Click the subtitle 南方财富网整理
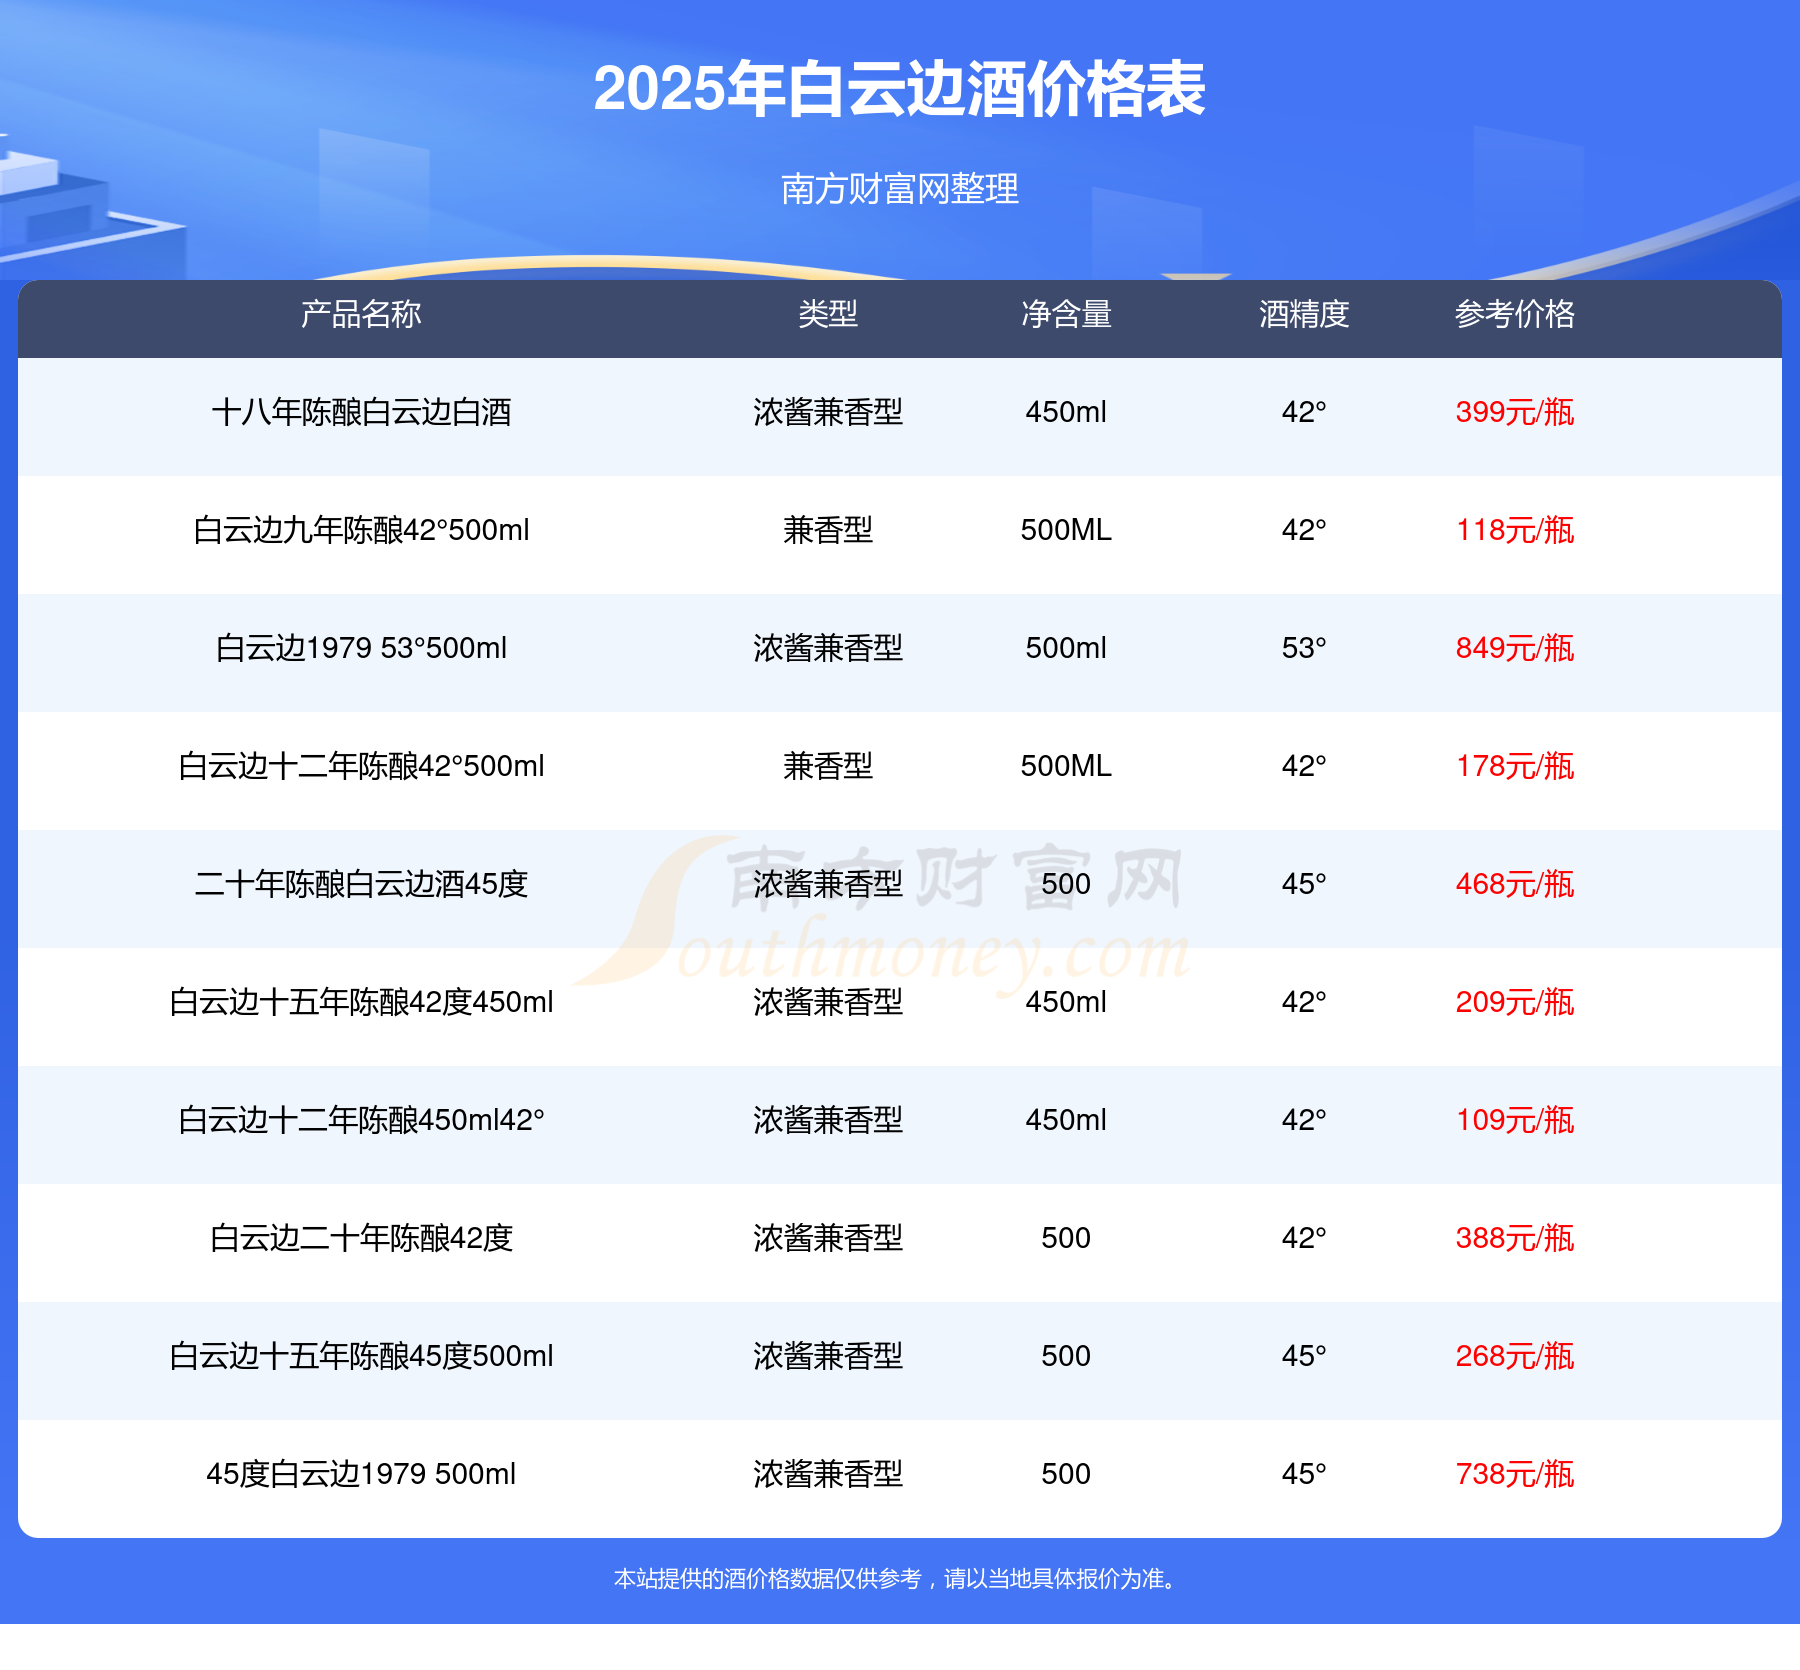The width and height of the screenshot is (1800, 1670). pyautogui.click(x=899, y=188)
